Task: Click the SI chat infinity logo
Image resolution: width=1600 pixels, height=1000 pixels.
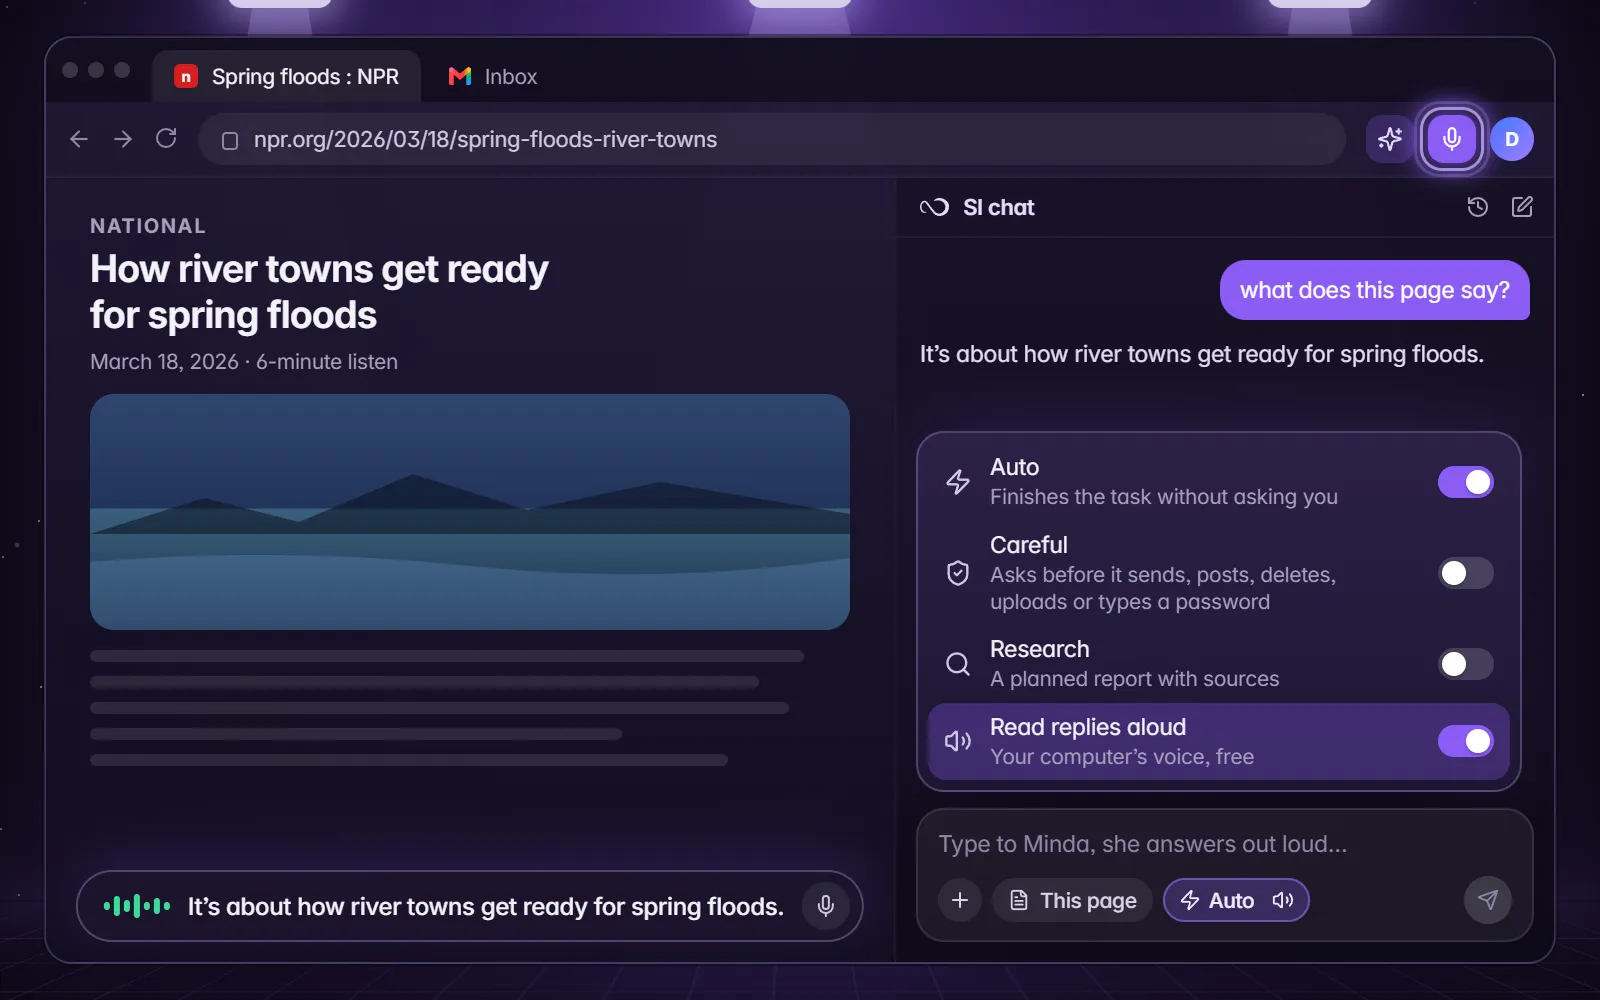Action: (934, 207)
